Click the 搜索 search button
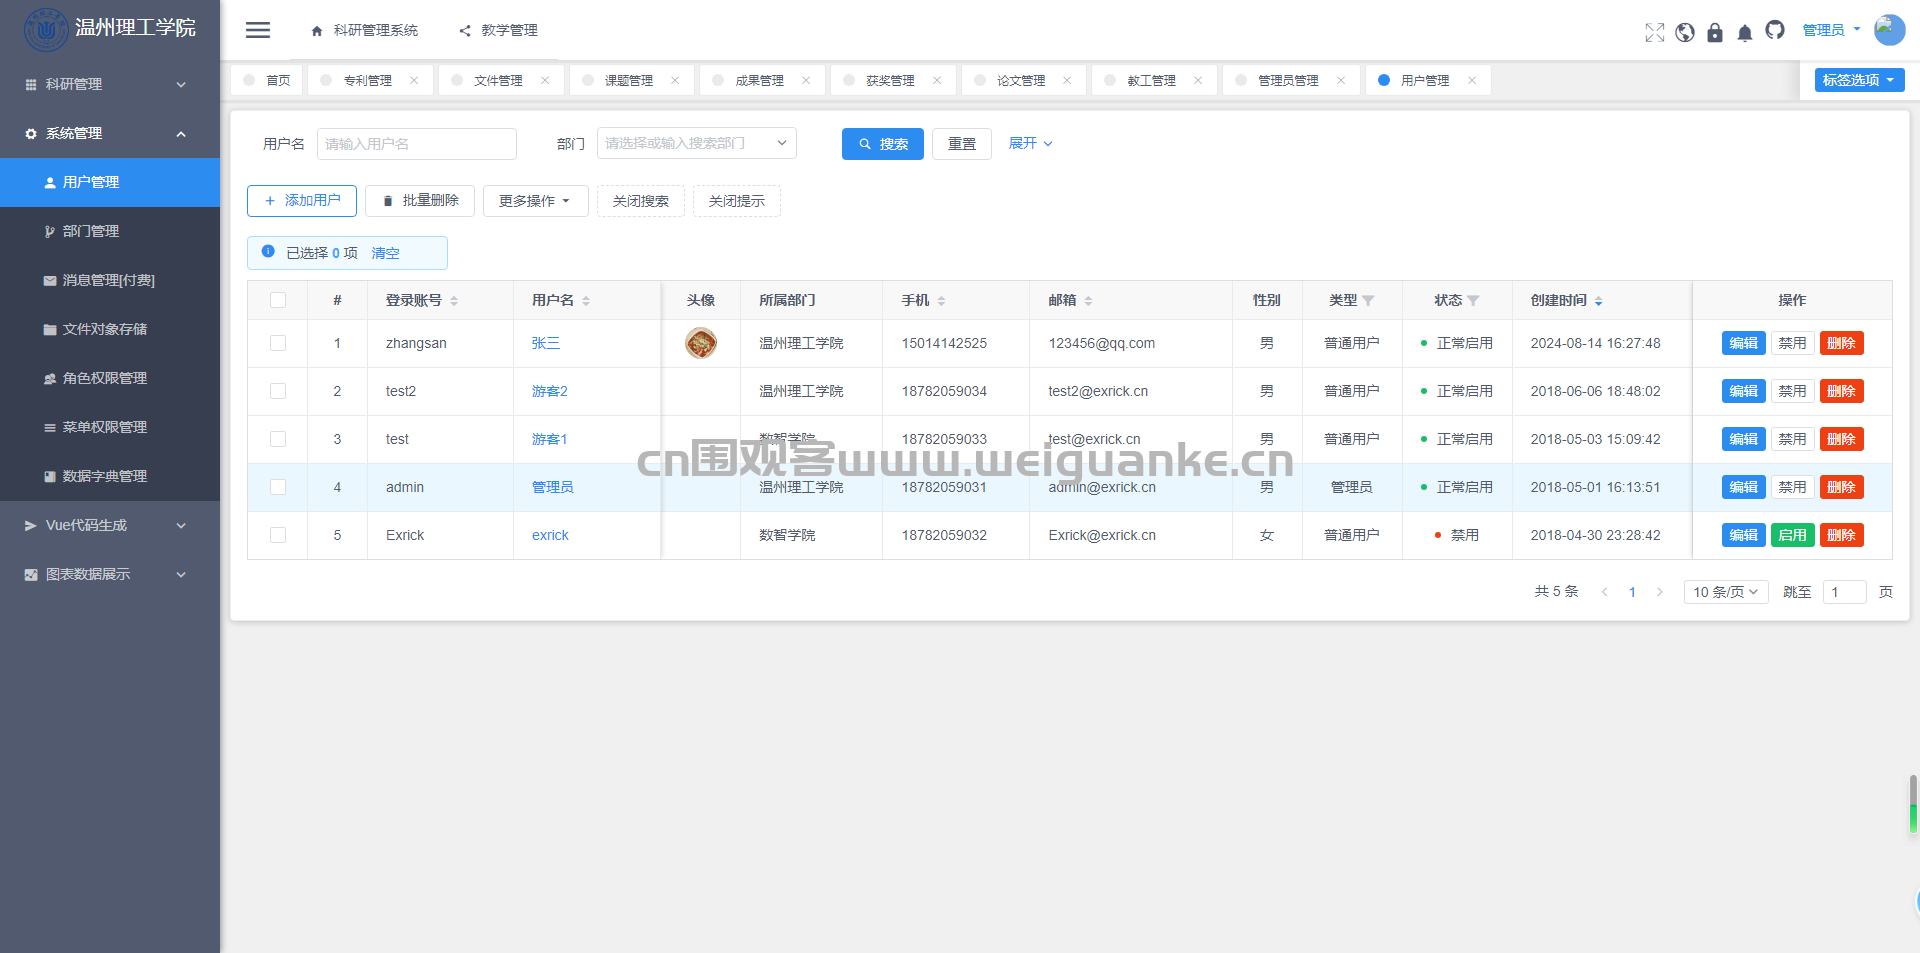This screenshot has height=953, width=1920. click(x=883, y=144)
